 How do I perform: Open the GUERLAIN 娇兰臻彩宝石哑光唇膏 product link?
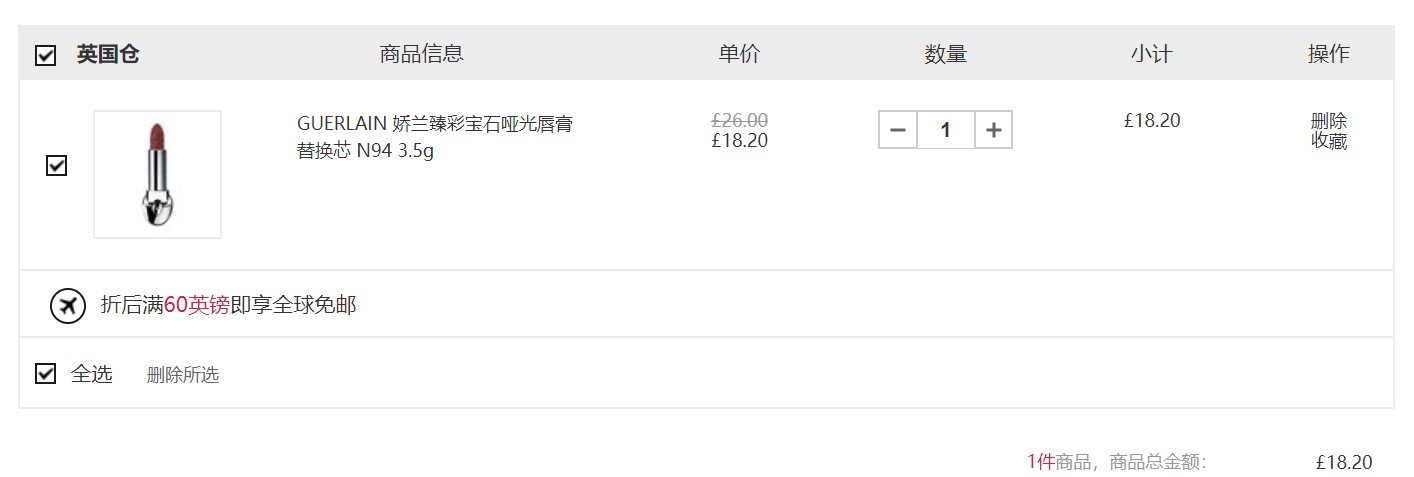coord(435,138)
